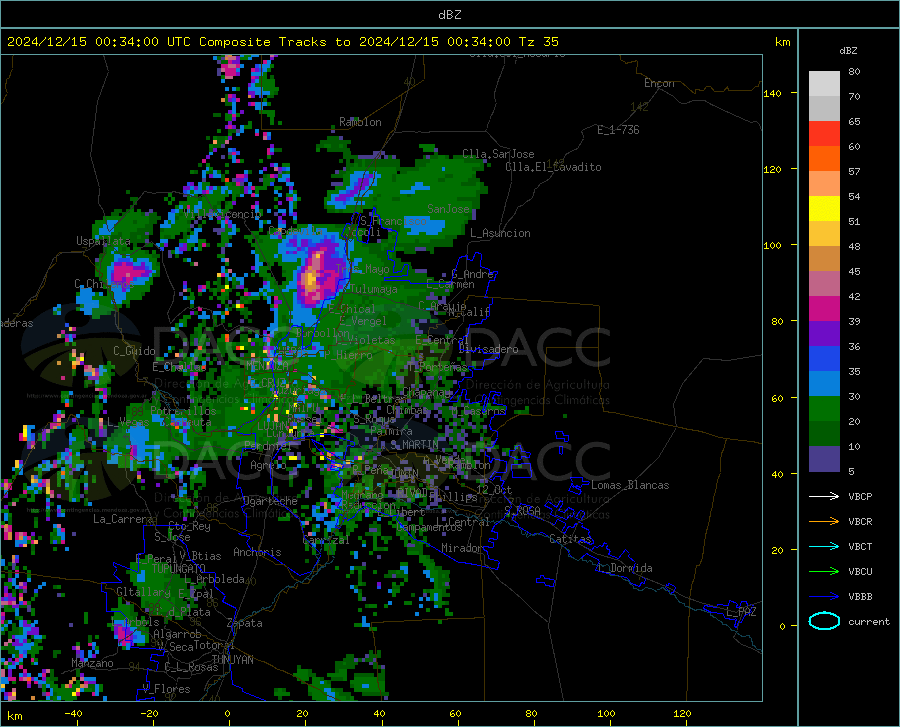
Task: Click the 'V_Flores' place label
Action: 166,689
